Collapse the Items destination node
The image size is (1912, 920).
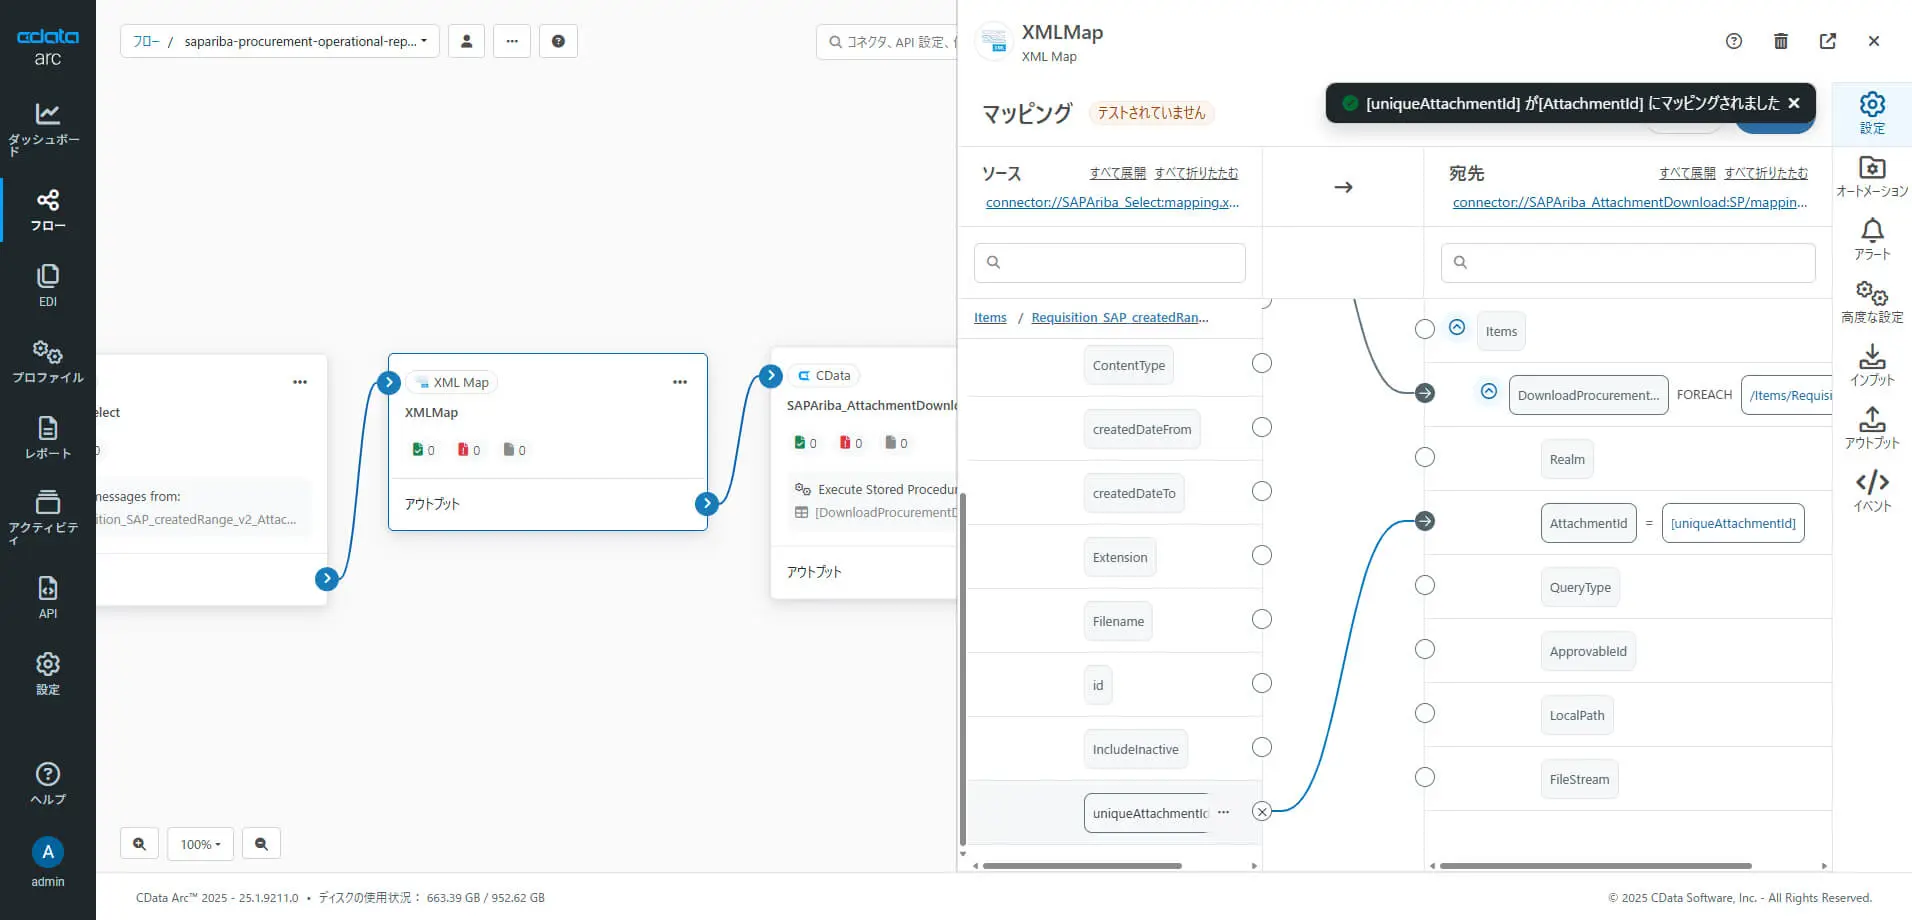pyautogui.click(x=1457, y=327)
